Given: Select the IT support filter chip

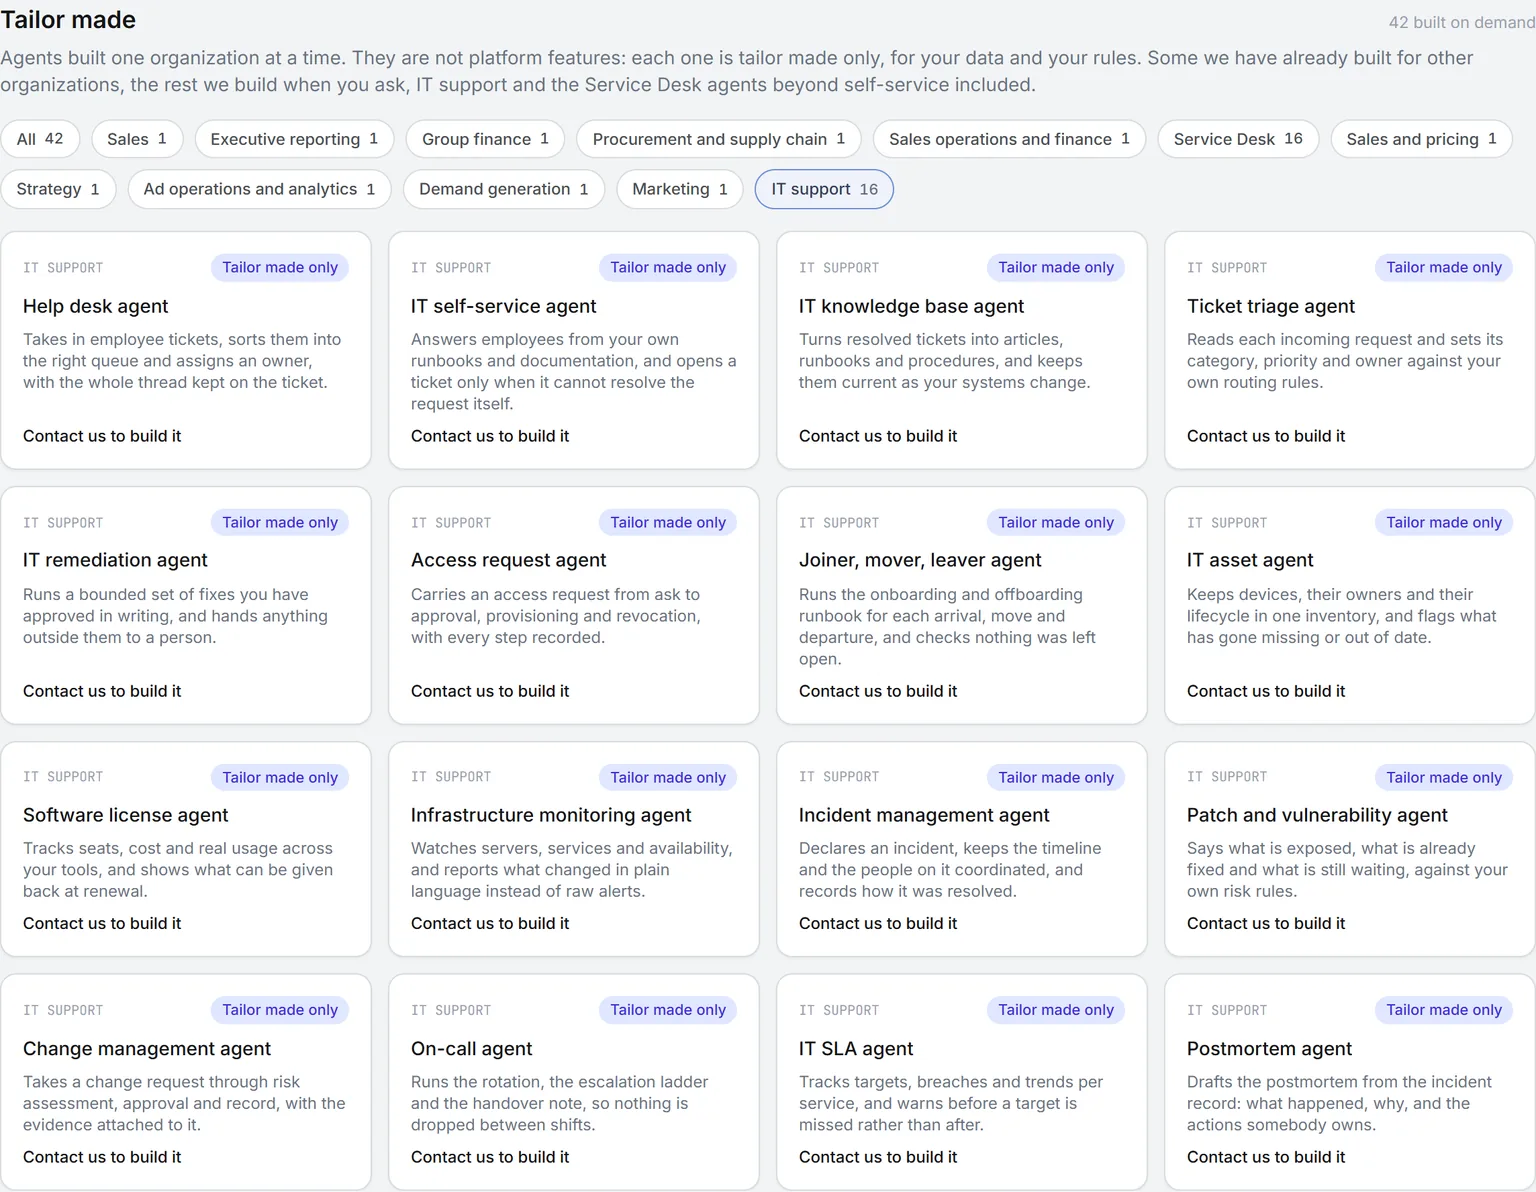Looking at the screenshot, I should (824, 189).
